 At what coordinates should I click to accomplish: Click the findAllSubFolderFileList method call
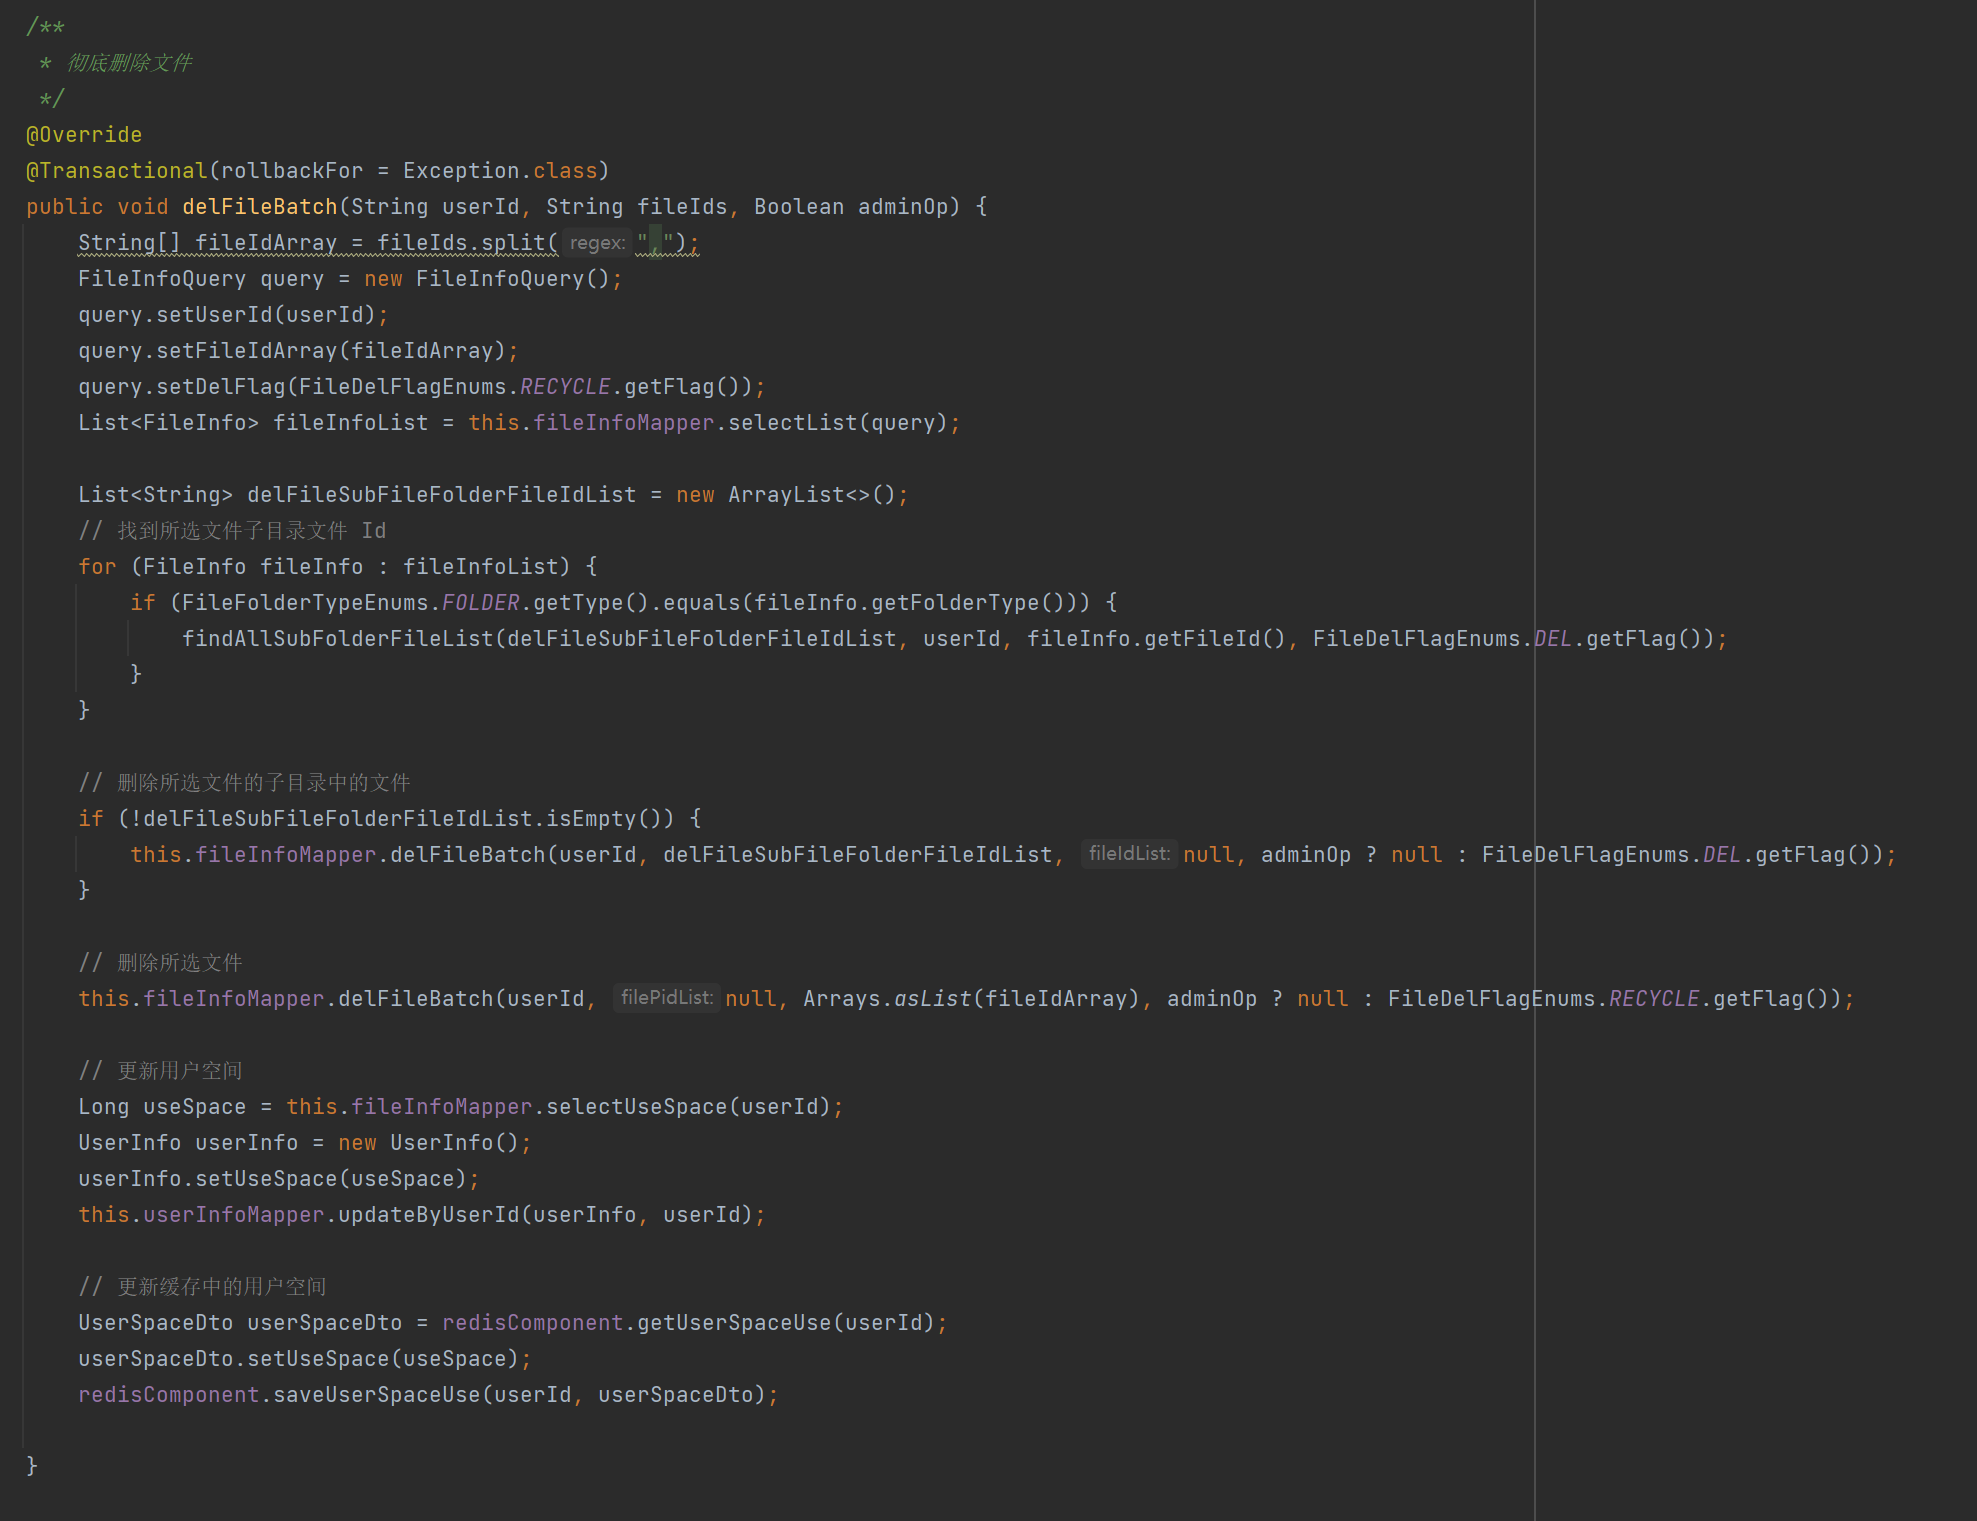point(338,639)
